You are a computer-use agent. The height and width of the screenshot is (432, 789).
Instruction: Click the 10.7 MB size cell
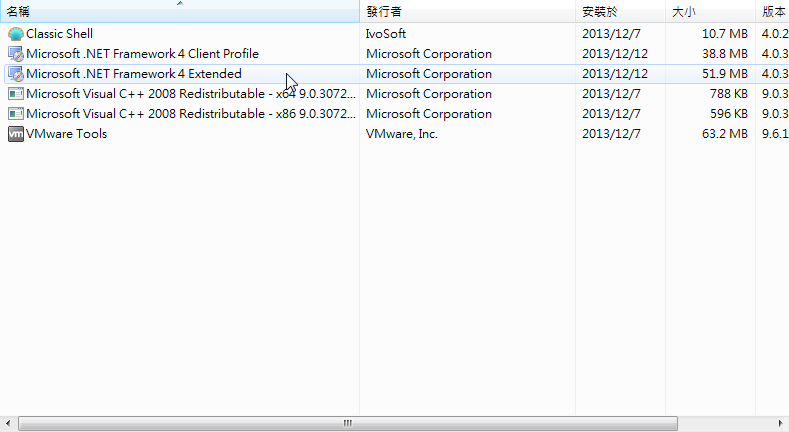(x=725, y=34)
